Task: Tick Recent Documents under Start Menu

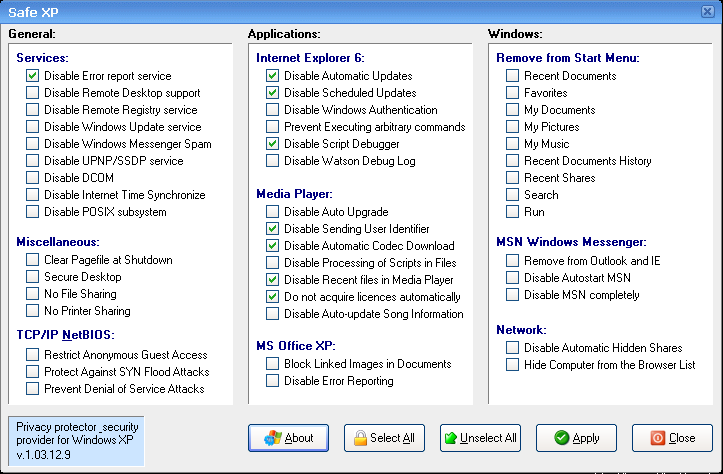Action: 513,76
